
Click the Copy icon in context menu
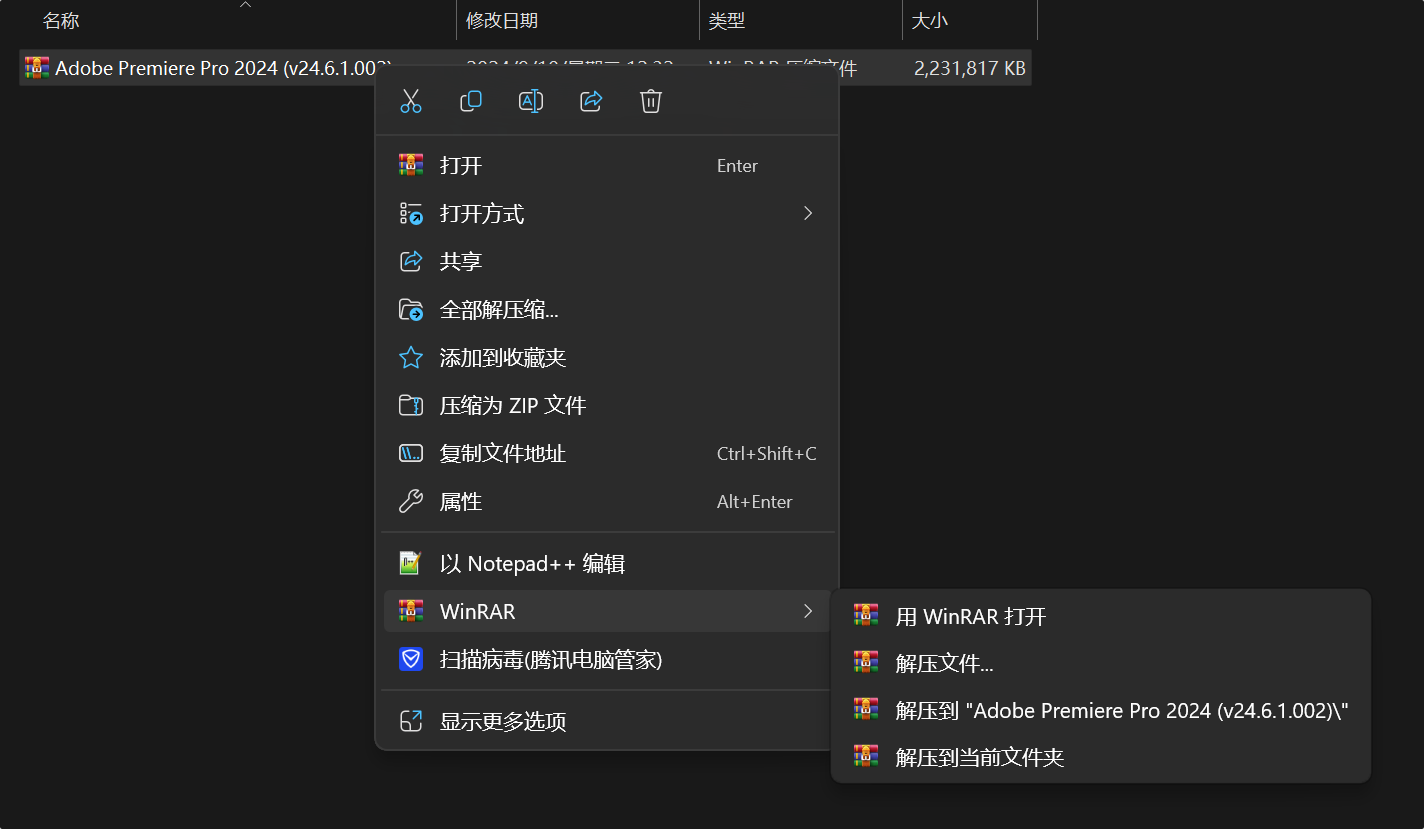point(471,101)
